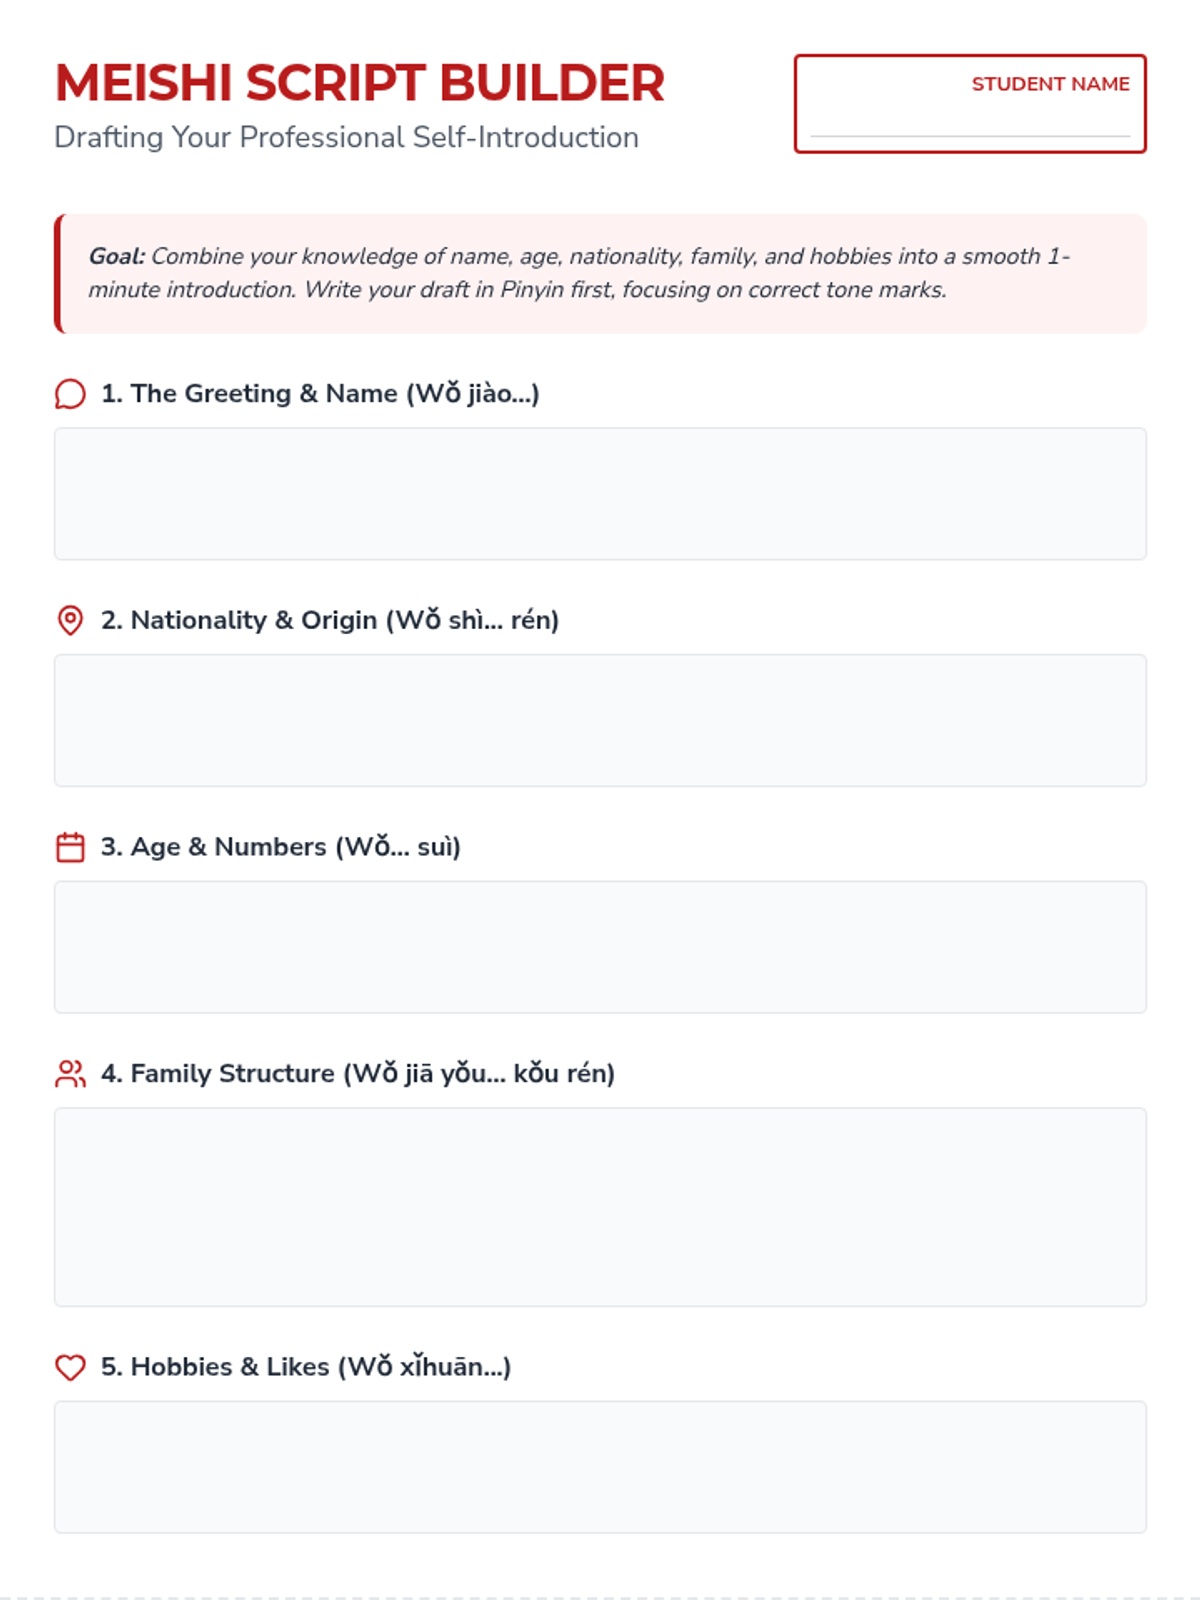Click heading 2. Nationality & Origin
This screenshot has height=1600, width=1200.
click(330, 620)
